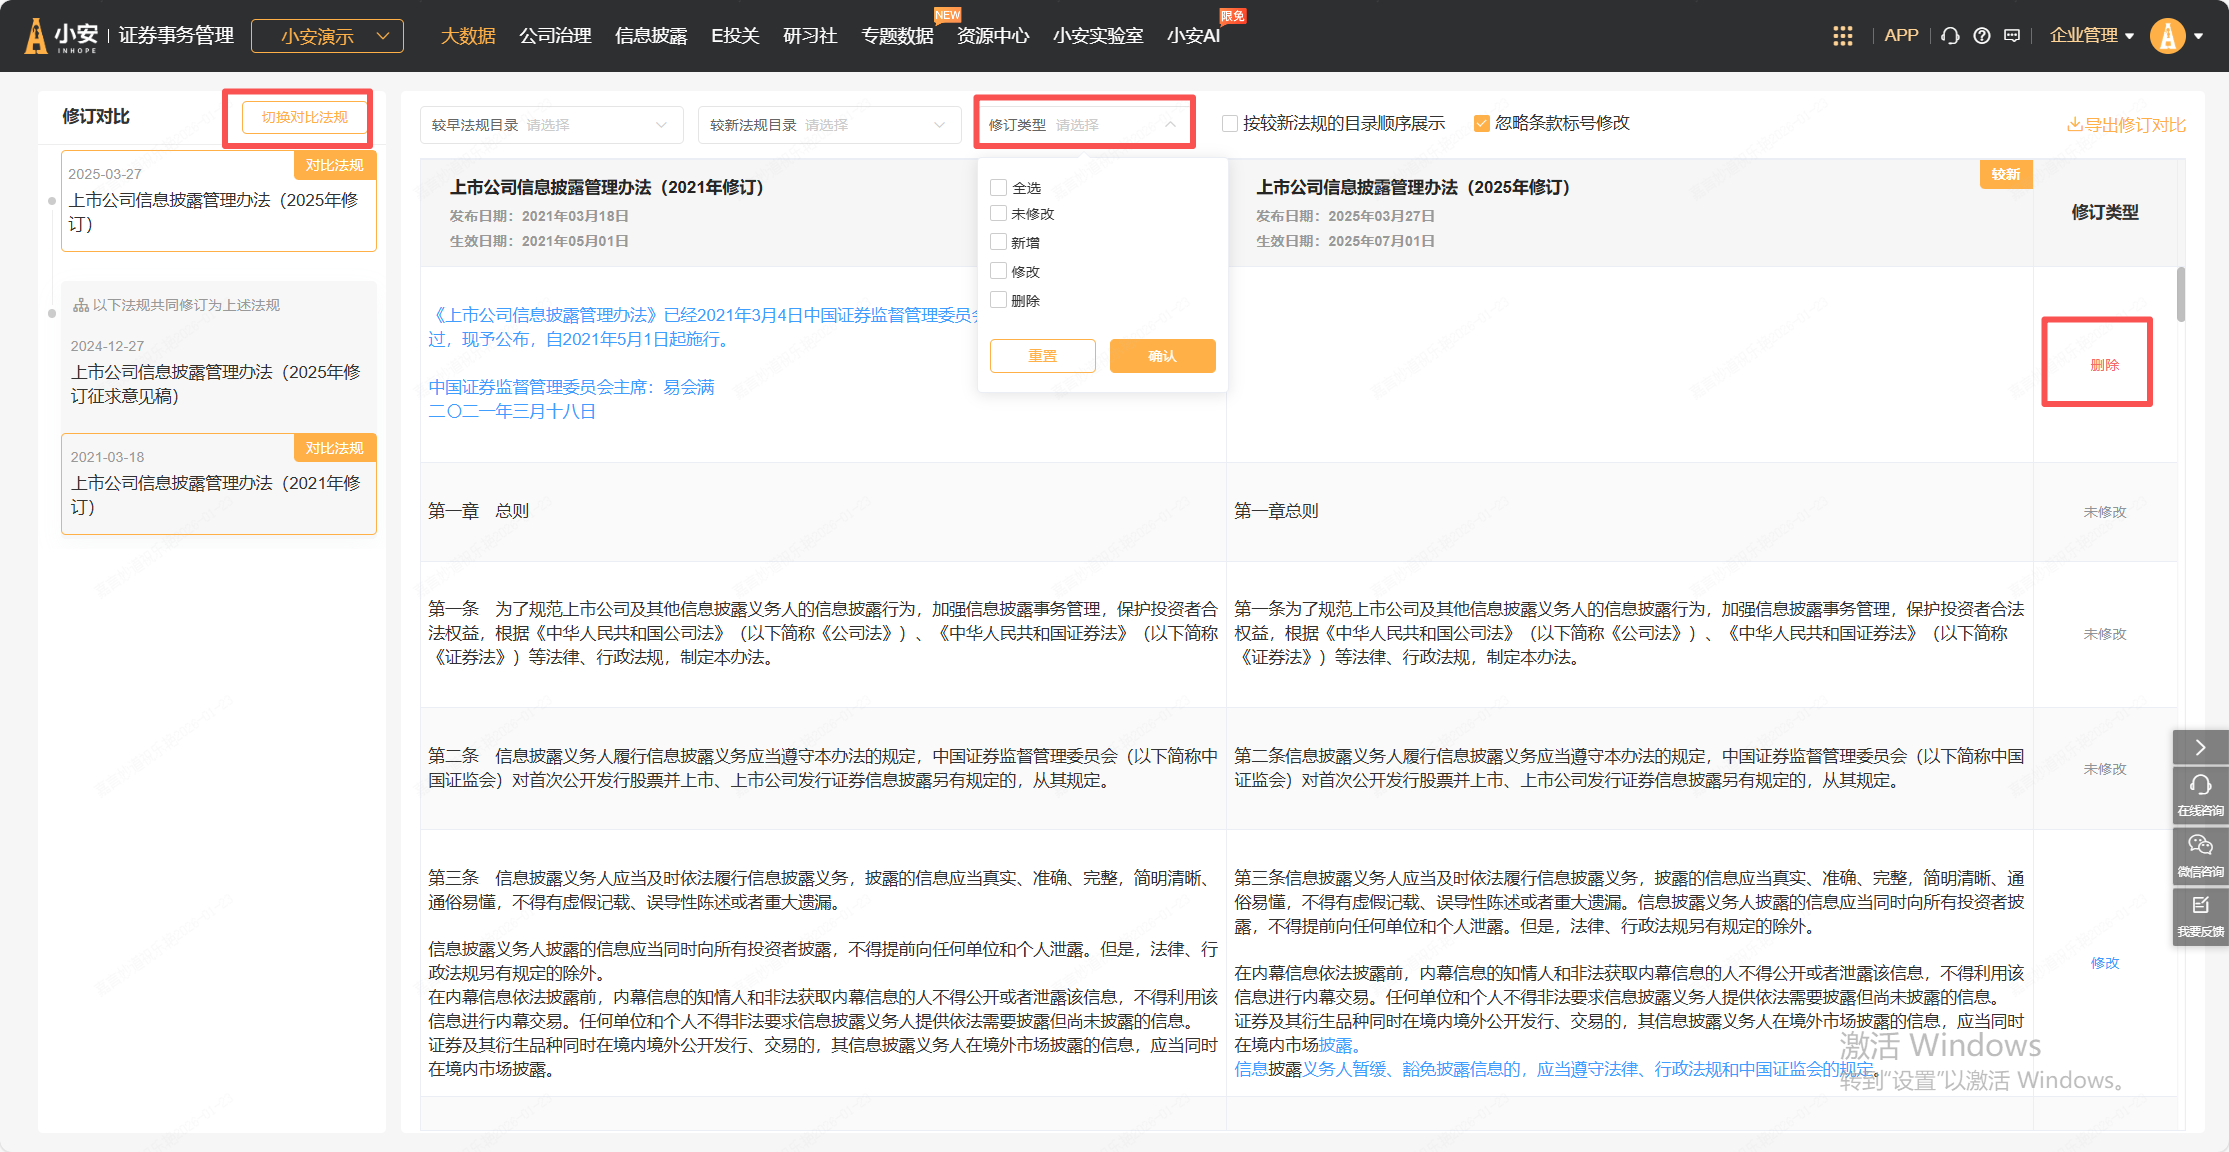Open the apps grid icon
Screen dimensions: 2229x1152
1842,36
